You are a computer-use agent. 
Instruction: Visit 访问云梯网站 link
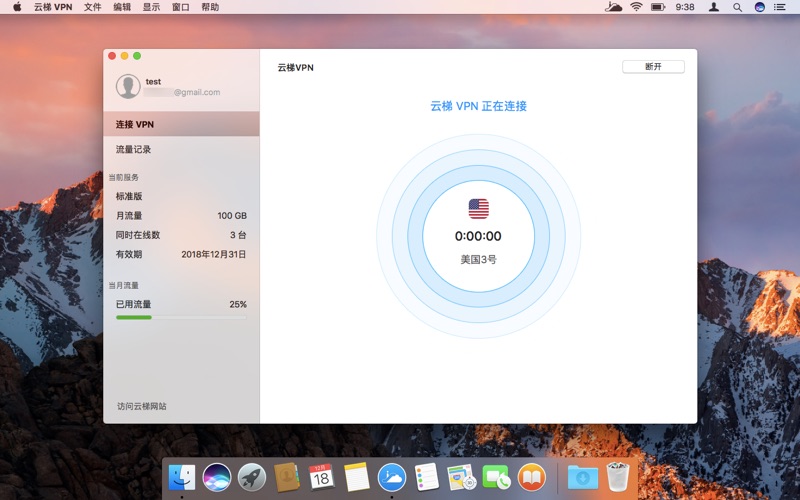pos(142,406)
